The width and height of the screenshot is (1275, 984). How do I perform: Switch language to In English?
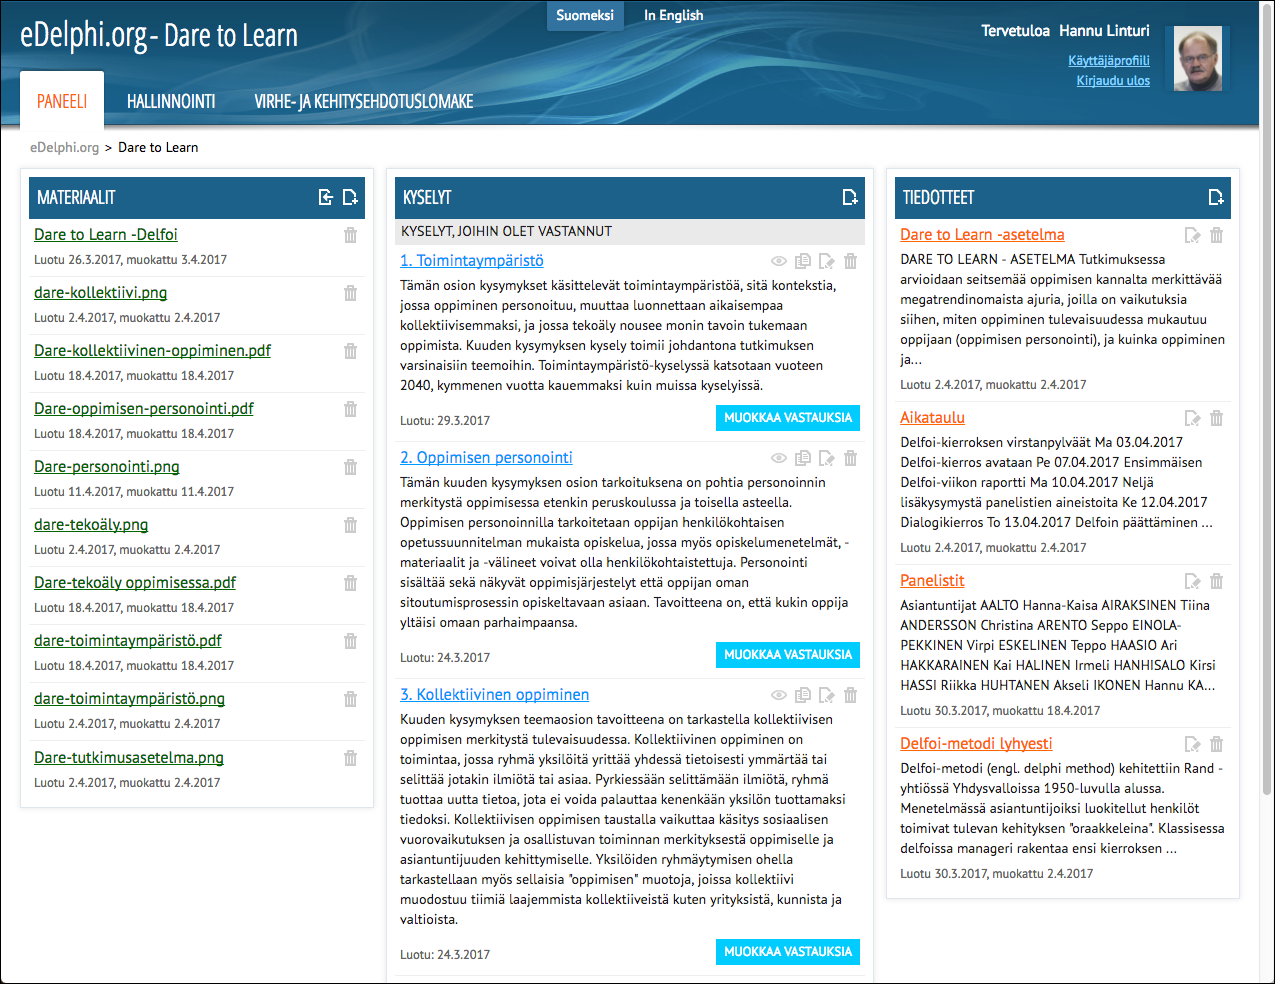point(673,15)
